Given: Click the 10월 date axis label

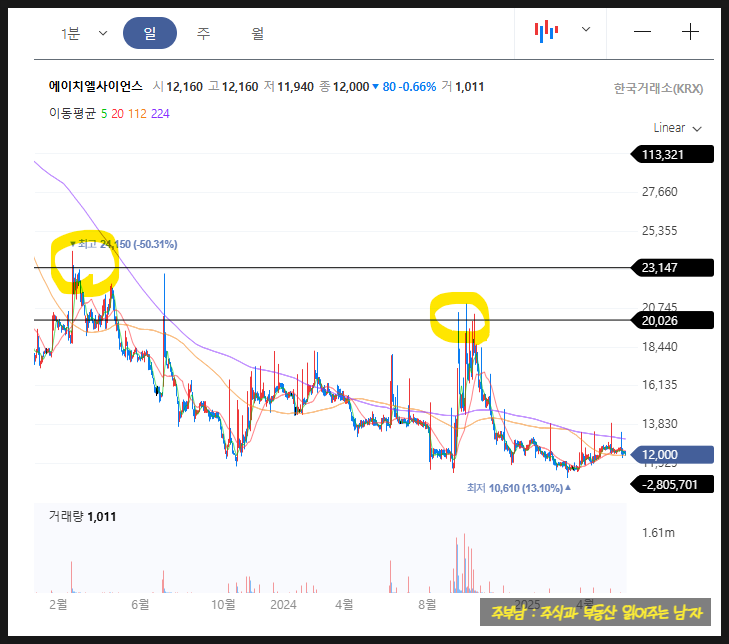Looking at the screenshot, I should 223,604.
